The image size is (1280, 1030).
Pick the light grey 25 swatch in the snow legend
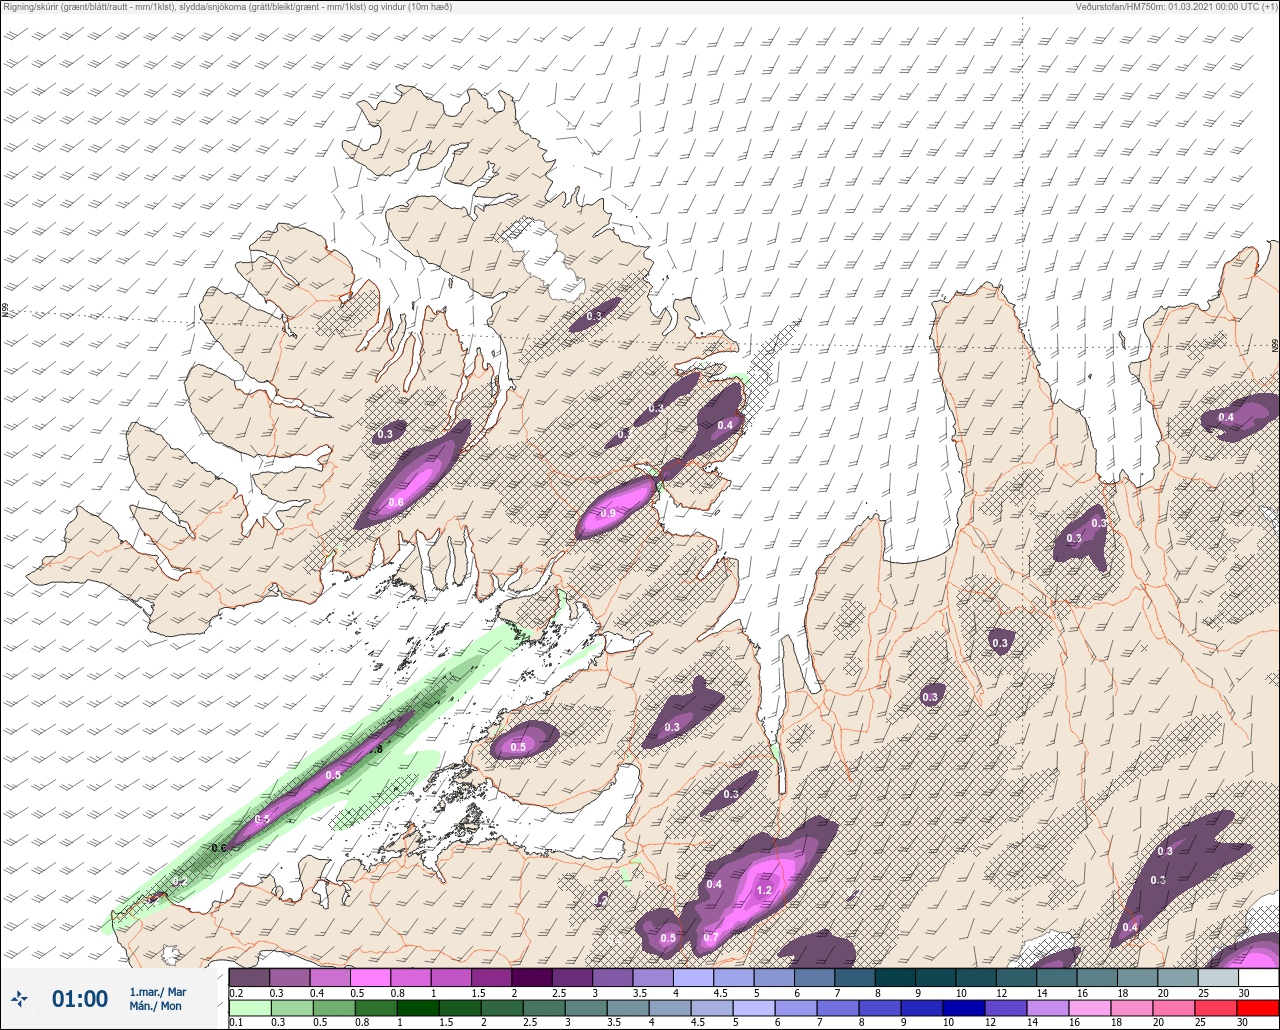click(1218, 977)
